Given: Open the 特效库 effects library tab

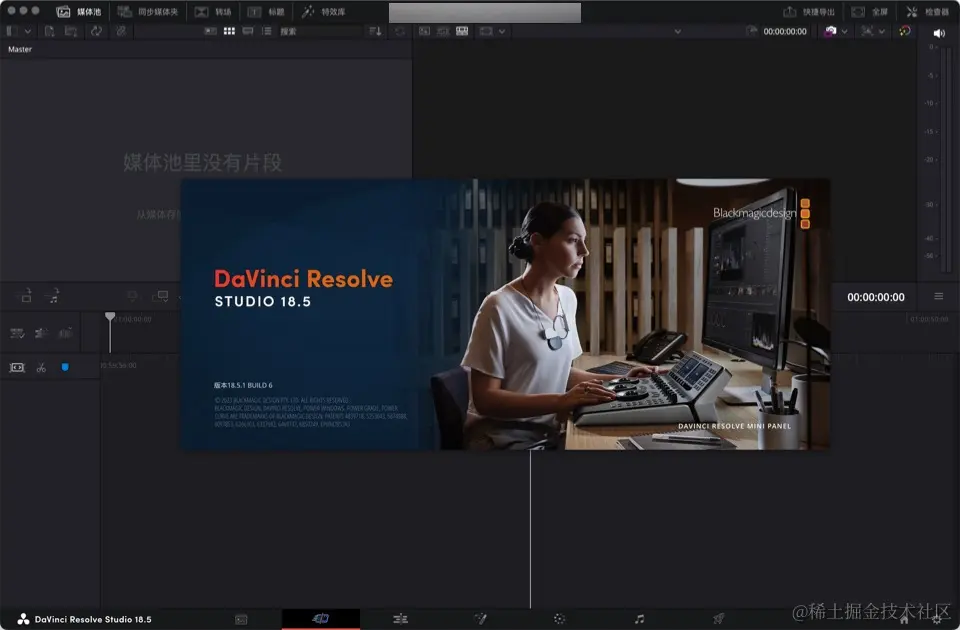Looking at the screenshot, I should [x=323, y=12].
